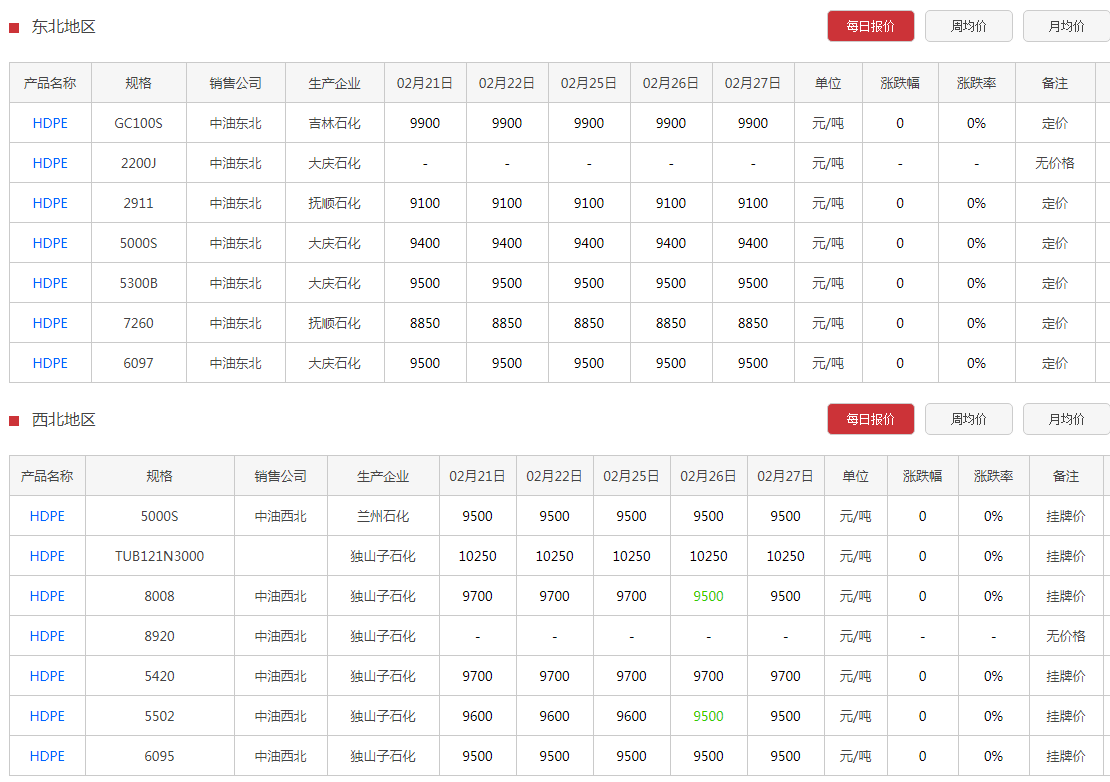Viewport: 1110px width, 782px height.
Task: Select 每日报价 tab in 东北地区 section
Action: [870, 26]
